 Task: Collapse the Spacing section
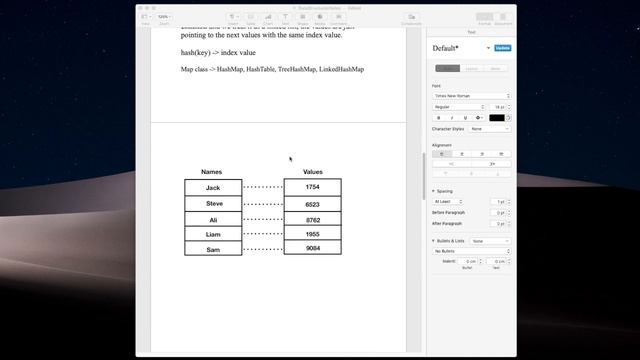coord(433,191)
